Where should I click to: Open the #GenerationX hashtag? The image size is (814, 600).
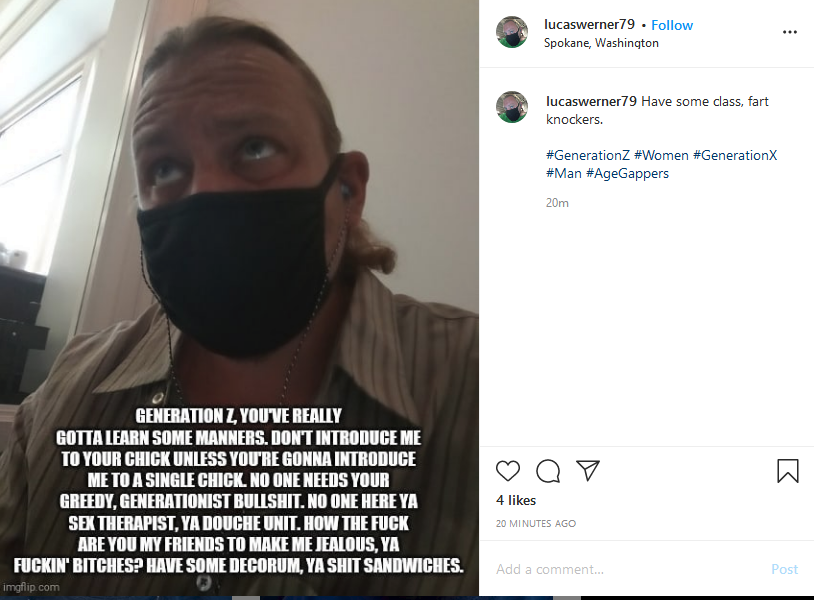[x=735, y=155]
